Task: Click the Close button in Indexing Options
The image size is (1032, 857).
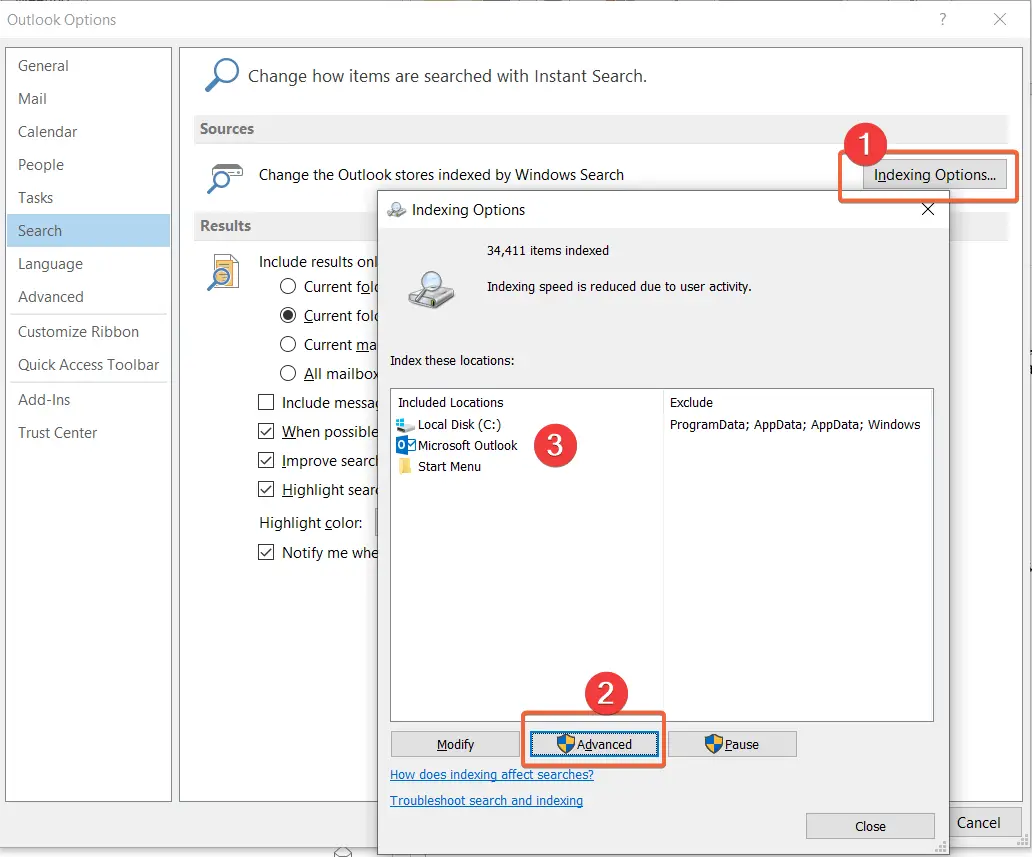Action: click(x=870, y=826)
